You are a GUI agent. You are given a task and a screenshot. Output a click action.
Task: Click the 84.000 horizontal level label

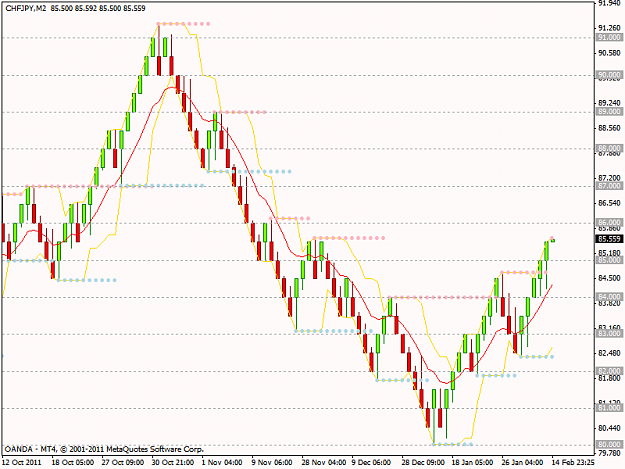point(609,297)
